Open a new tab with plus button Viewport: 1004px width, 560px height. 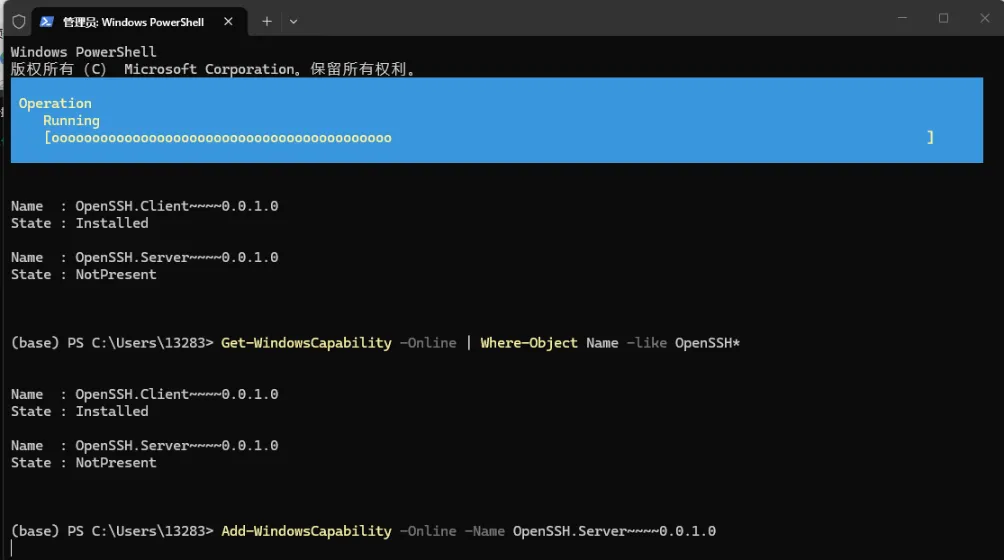point(267,22)
